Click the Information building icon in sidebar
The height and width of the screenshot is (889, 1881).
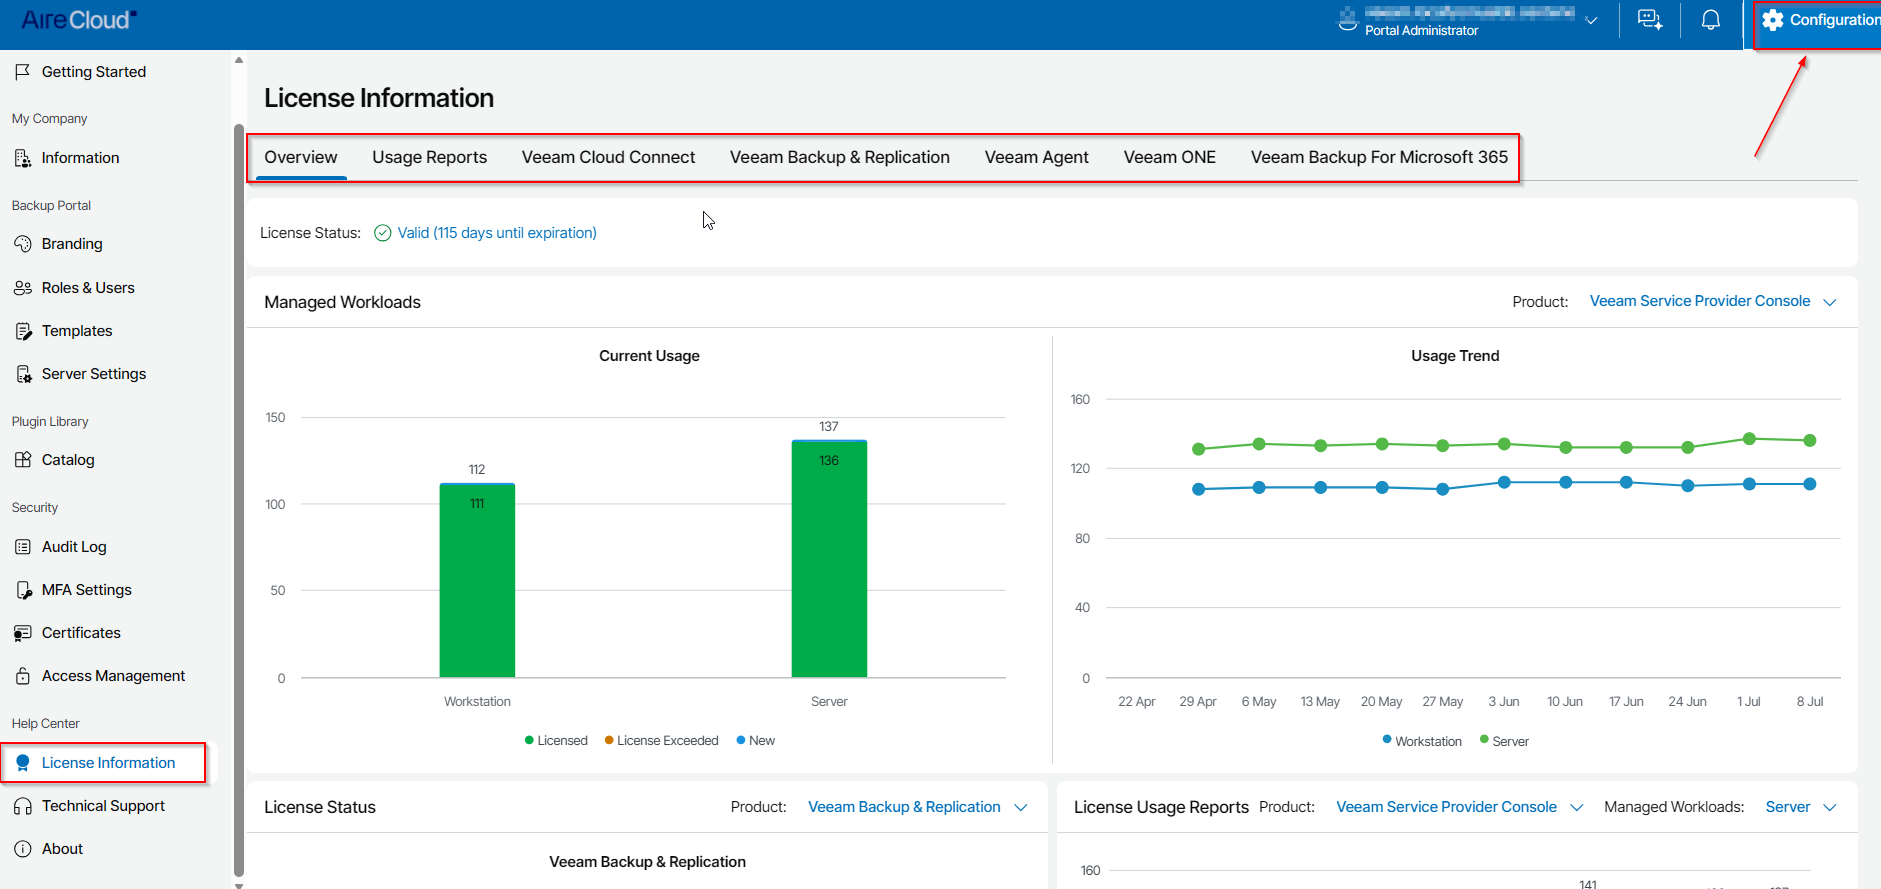coord(23,158)
